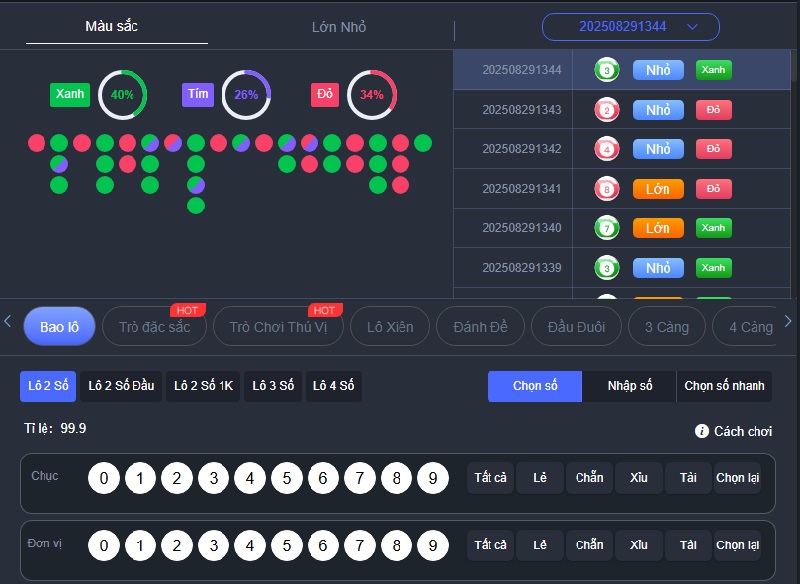Toggle number 0 in the Chục row
This screenshot has width=800, height=584.
coord(104,478)
